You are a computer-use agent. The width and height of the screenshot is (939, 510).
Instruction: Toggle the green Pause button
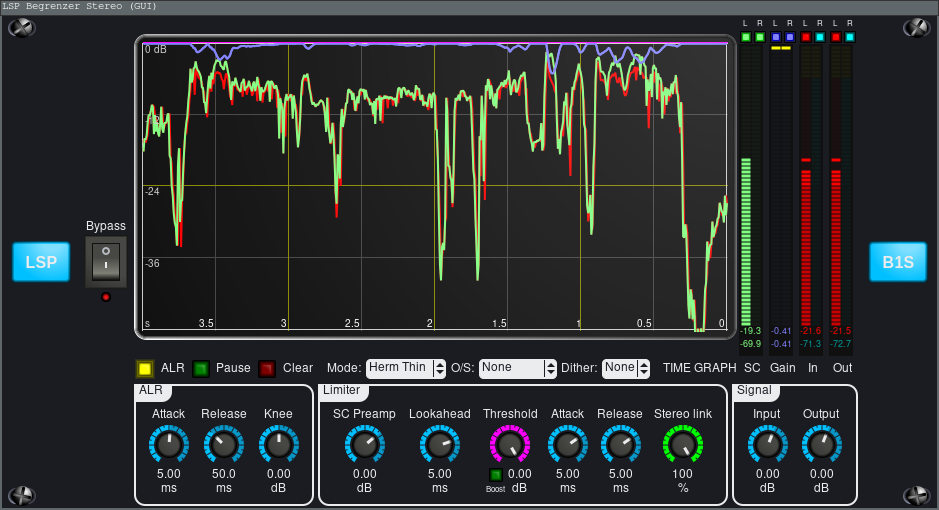[x=200, y=368]
